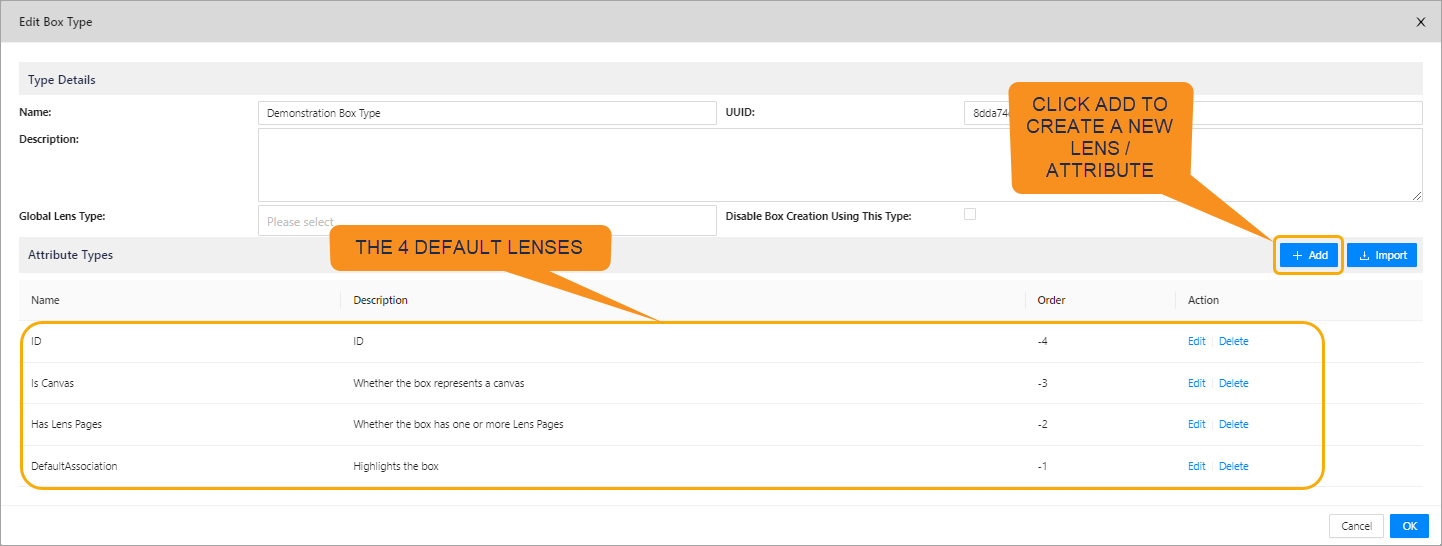Click the Name input field
Screen dimensions: 1442x546
click(x=487, y=113)
